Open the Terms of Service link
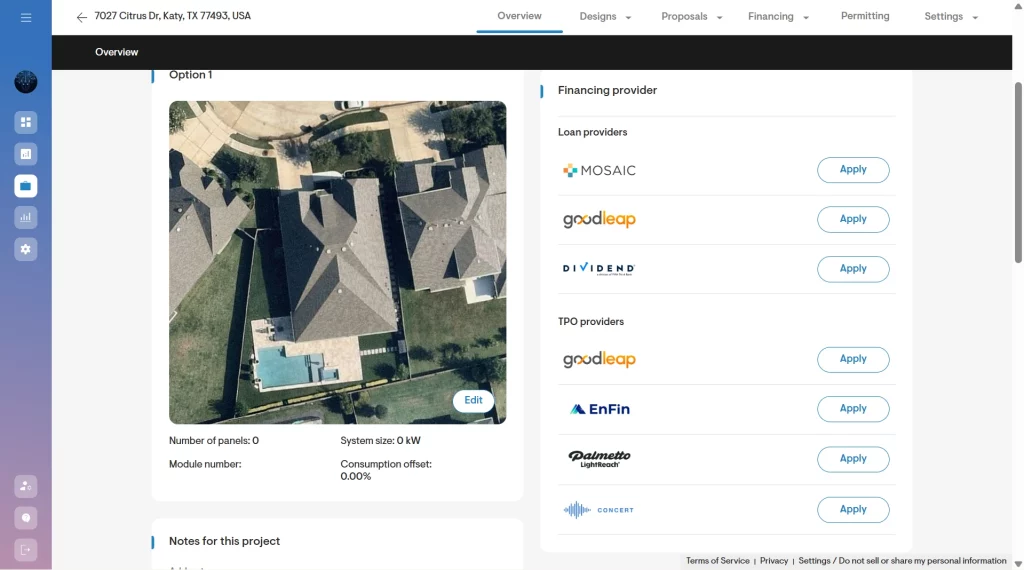The height and width of the screenshot is (570, 1024). pos(717,561)
